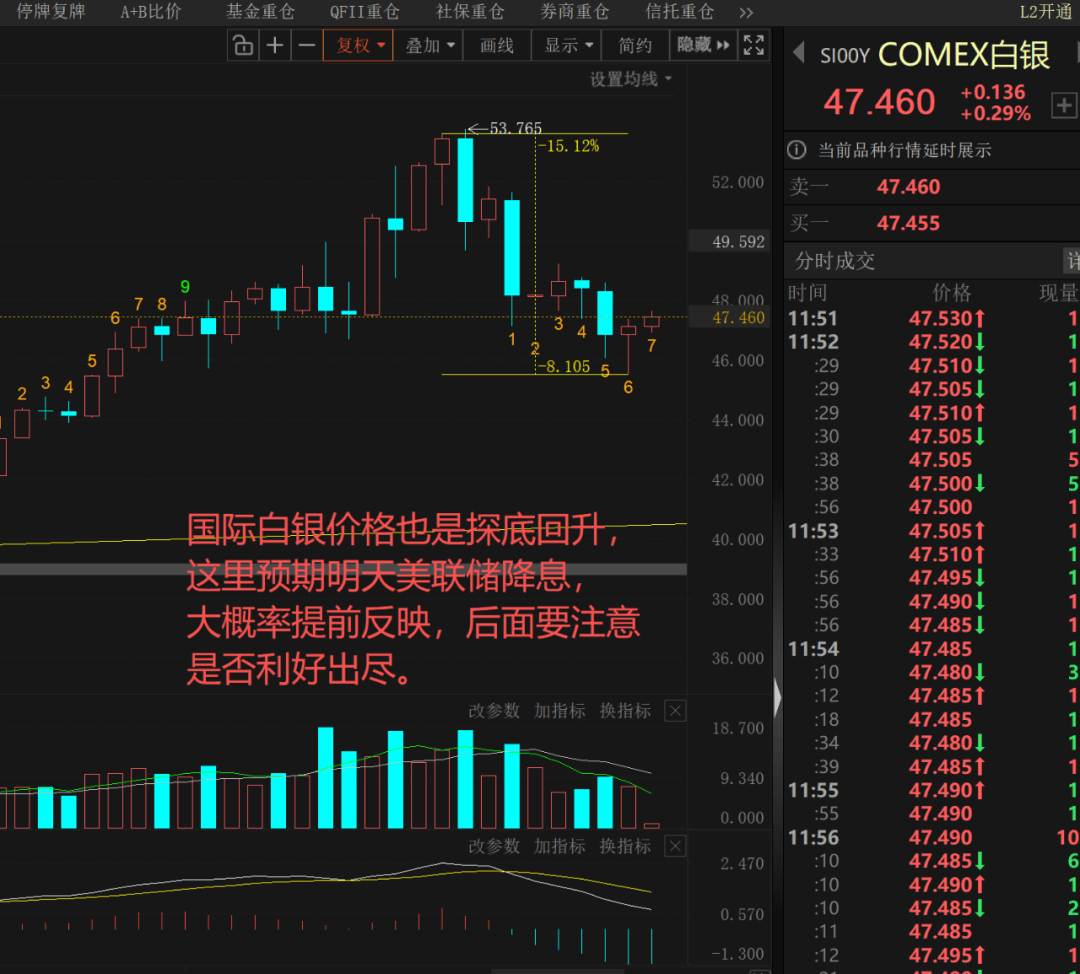Select the lock tool on the chart toolbar
Viewport: 1080px width, 974px height.
point(243,45)
